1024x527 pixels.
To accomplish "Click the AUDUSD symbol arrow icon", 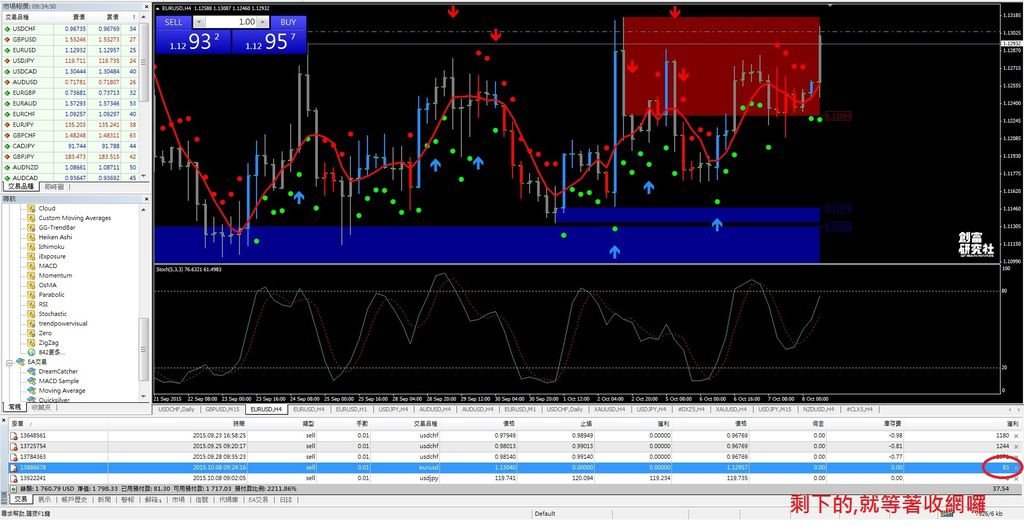I will [x=7, y=82].
